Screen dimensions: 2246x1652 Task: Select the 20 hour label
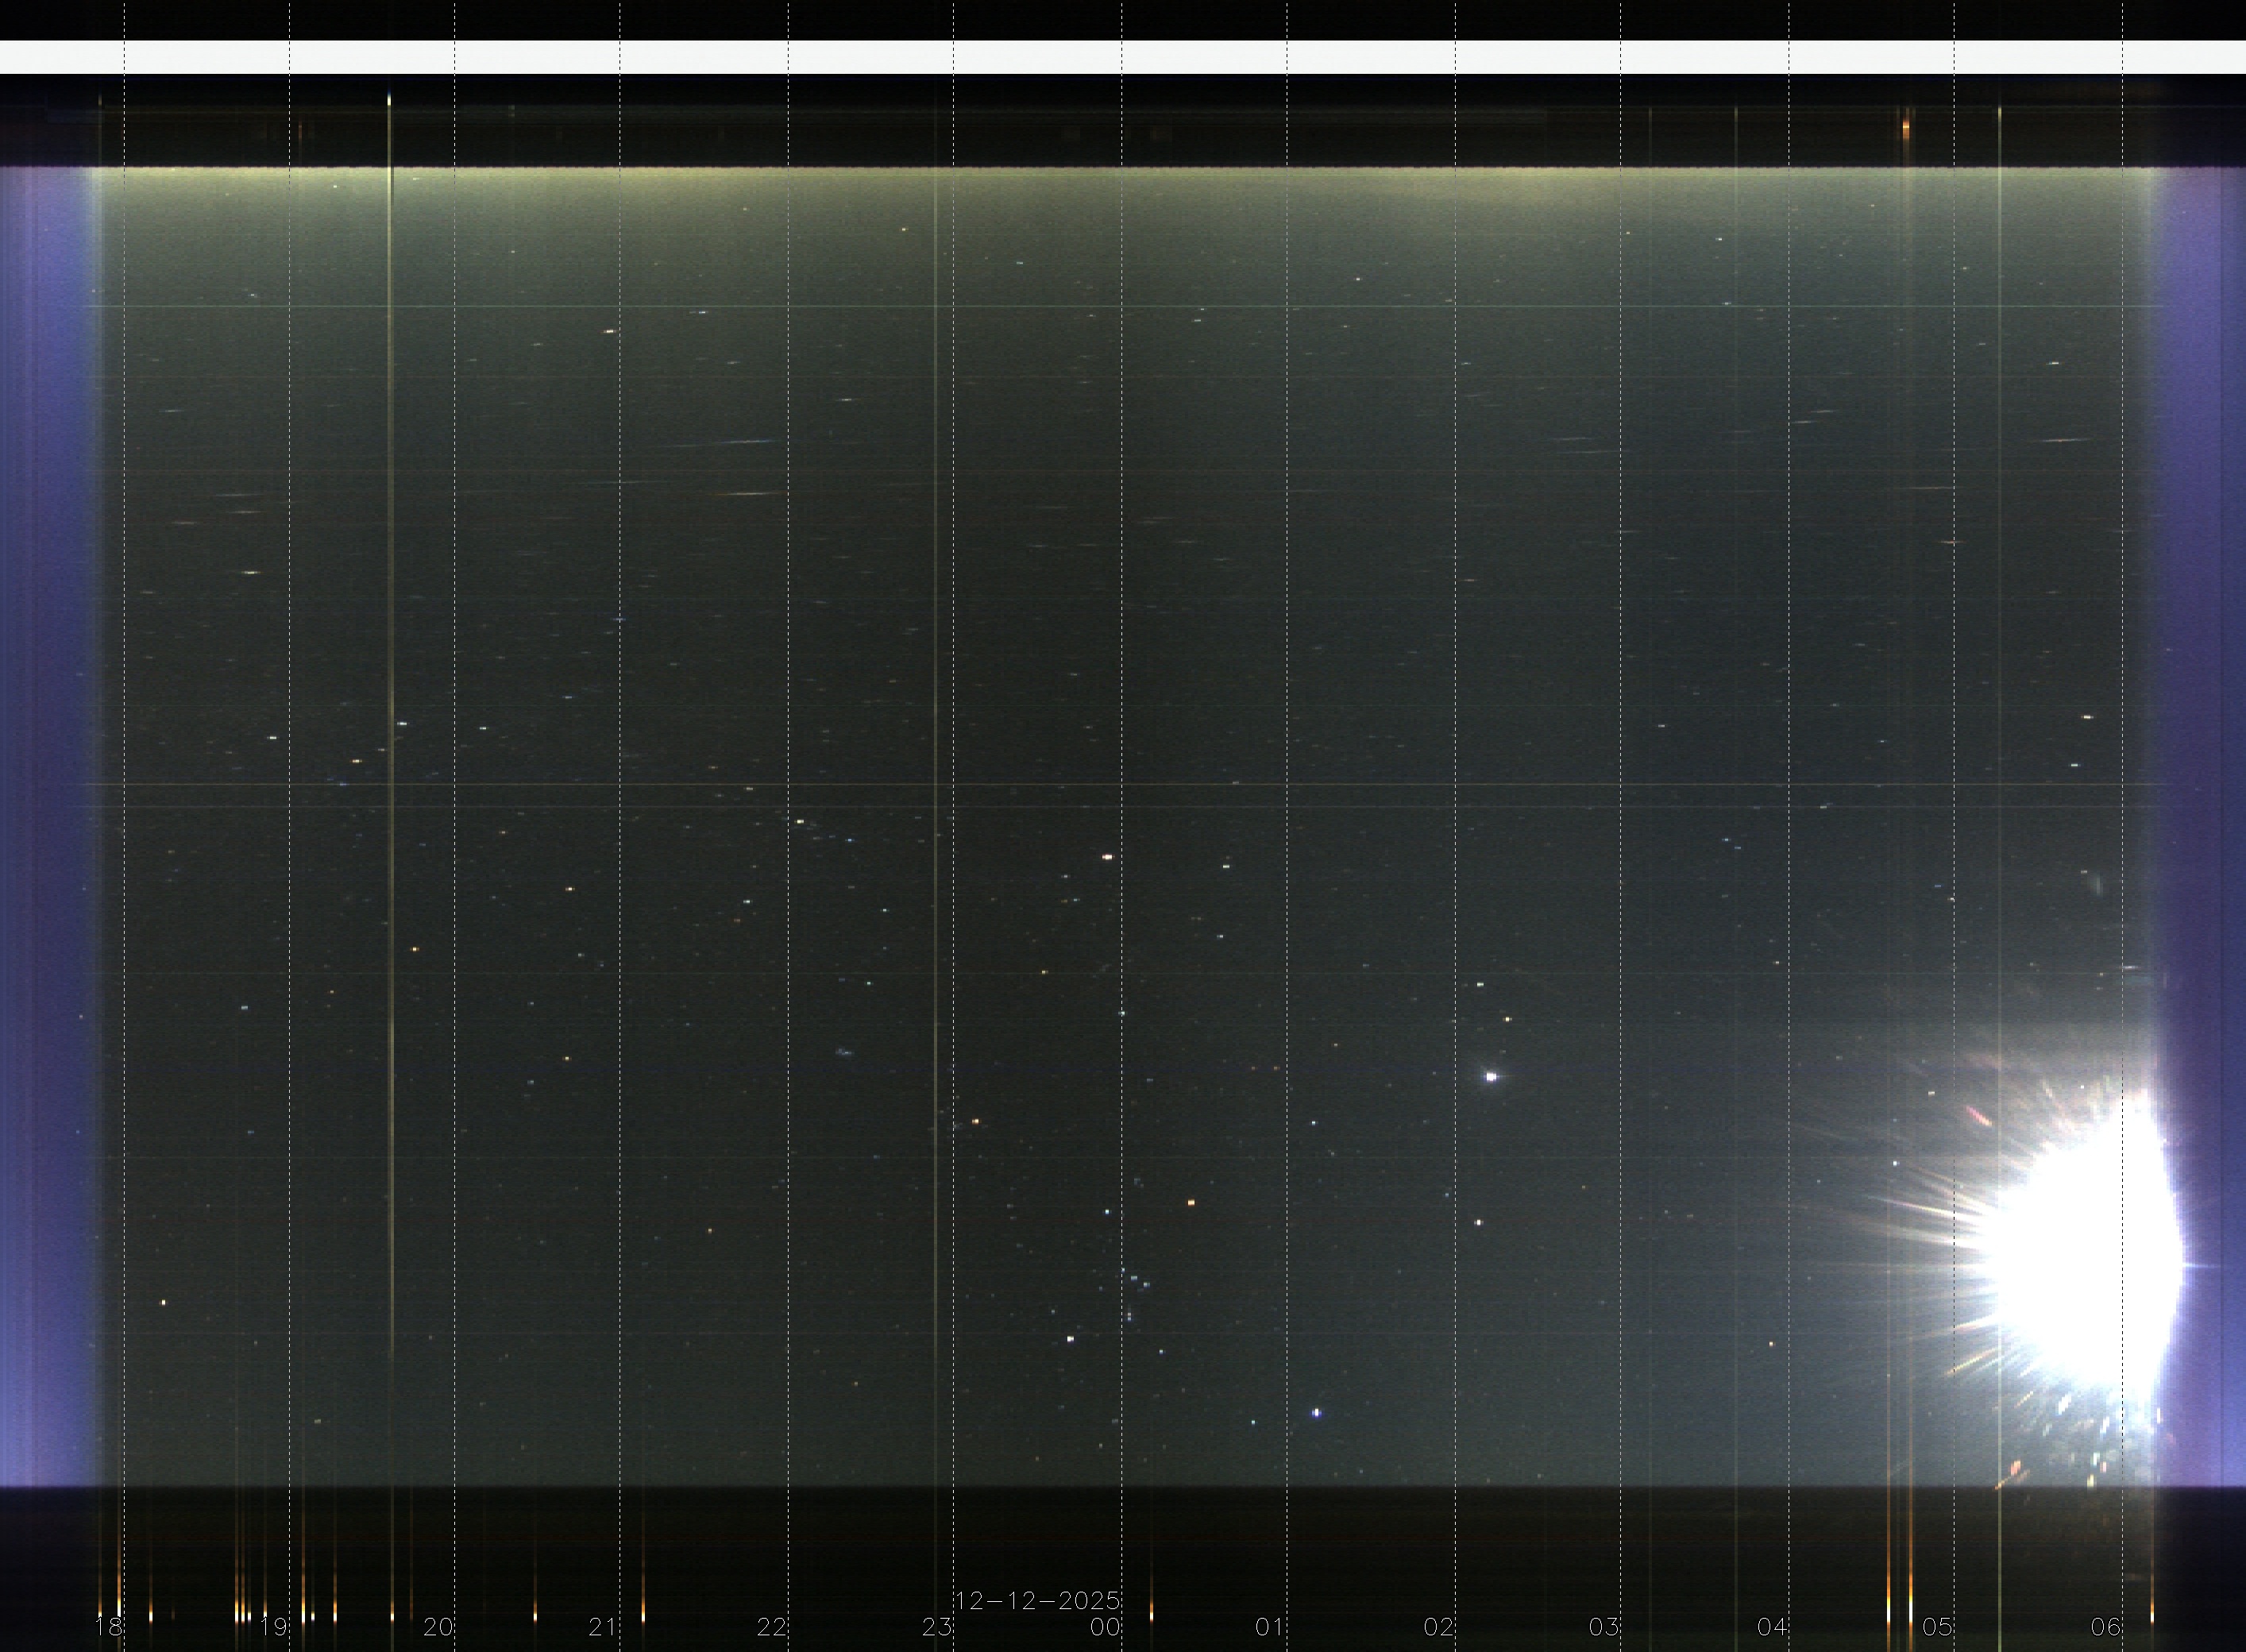pos(438,1627)
